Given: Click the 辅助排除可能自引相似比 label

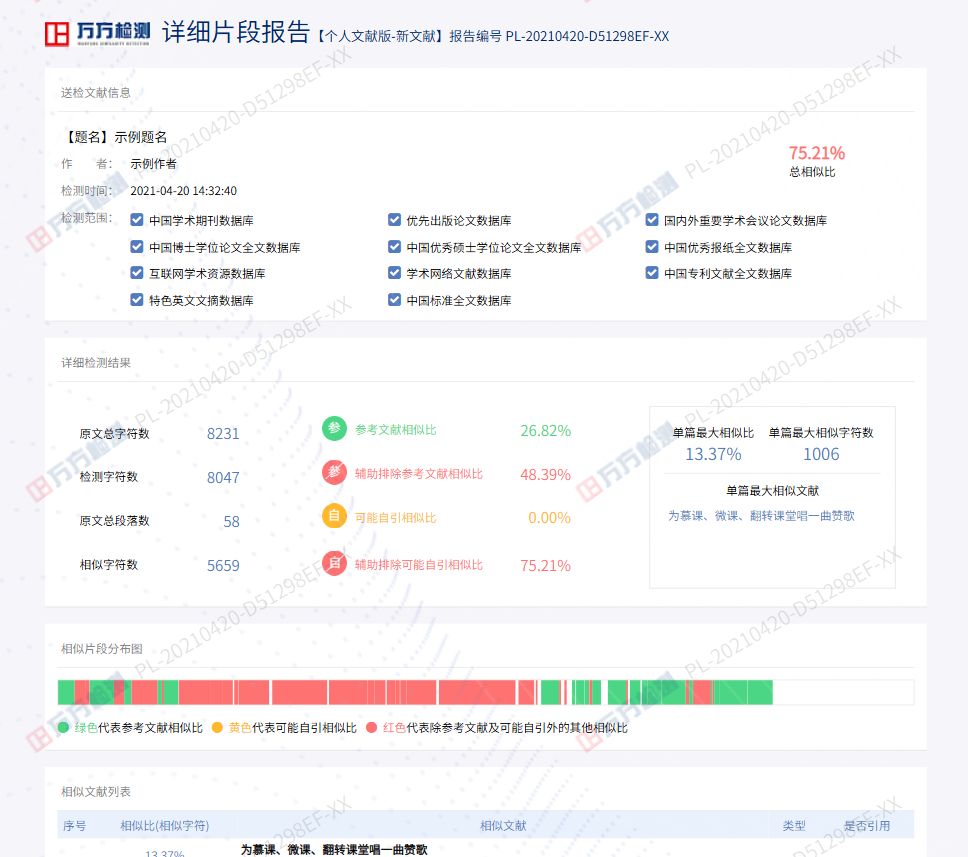Looking at the screenshot, I should (x=419, y=564).
